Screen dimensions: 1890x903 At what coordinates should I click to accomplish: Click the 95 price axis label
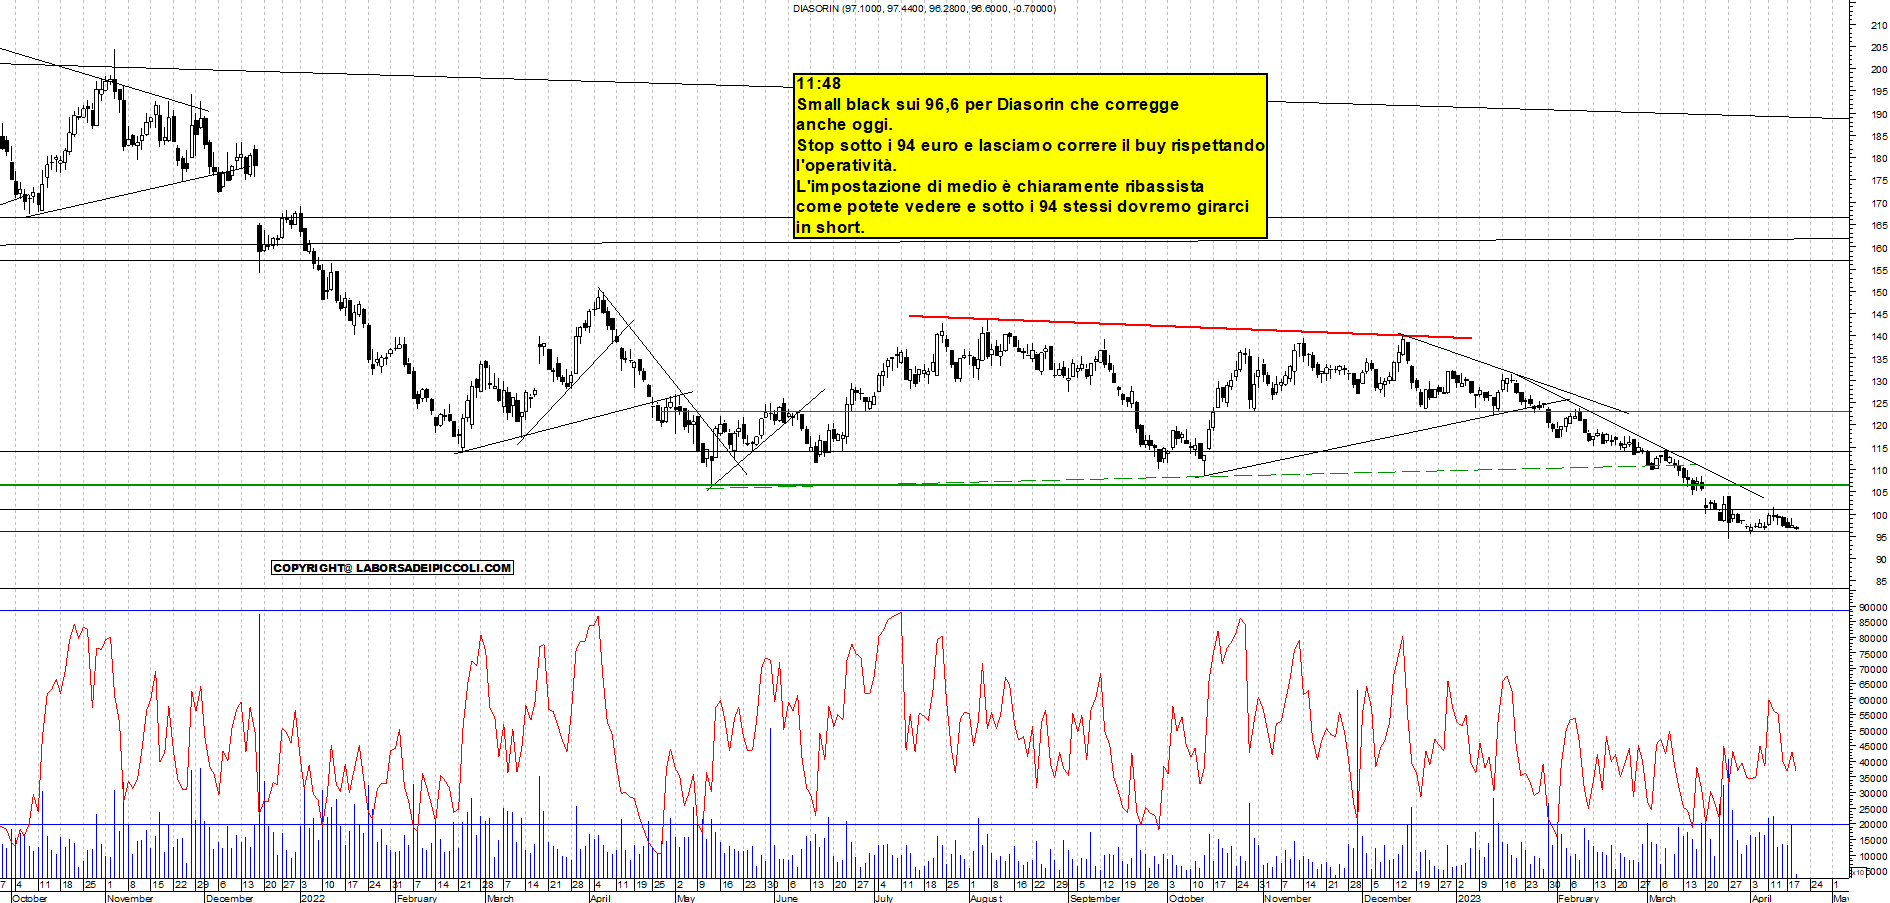[1881, 538]
